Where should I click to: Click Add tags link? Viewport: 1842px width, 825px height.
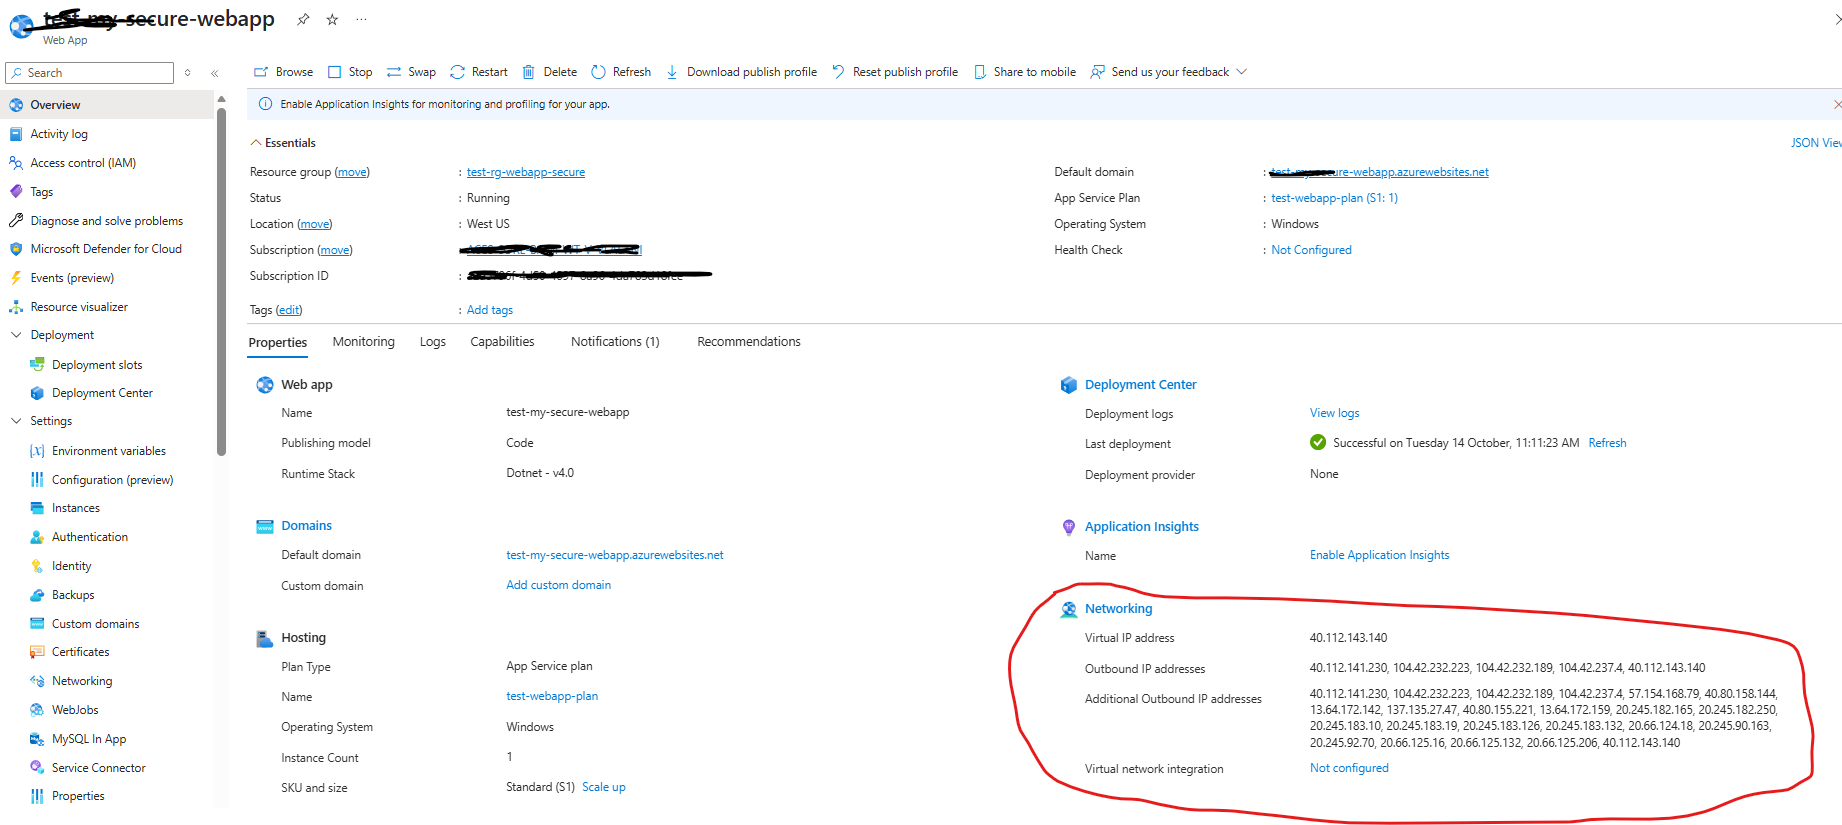click(490, 310)
